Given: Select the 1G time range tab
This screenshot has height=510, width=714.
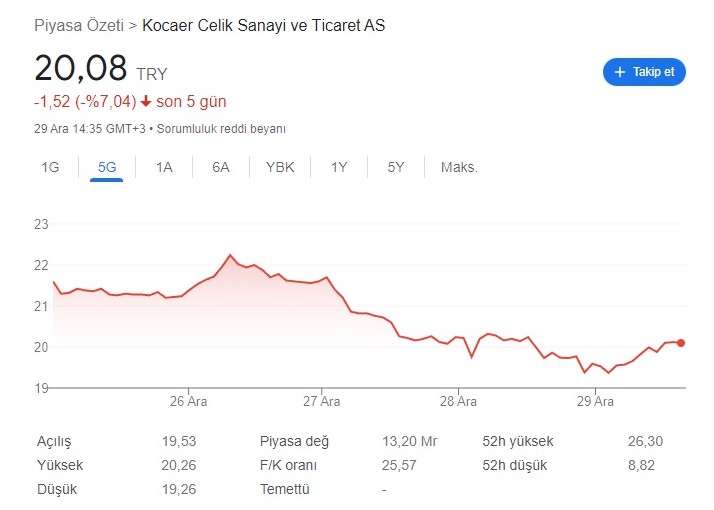Looking at the screenshot, I should (x=50, y=167).
